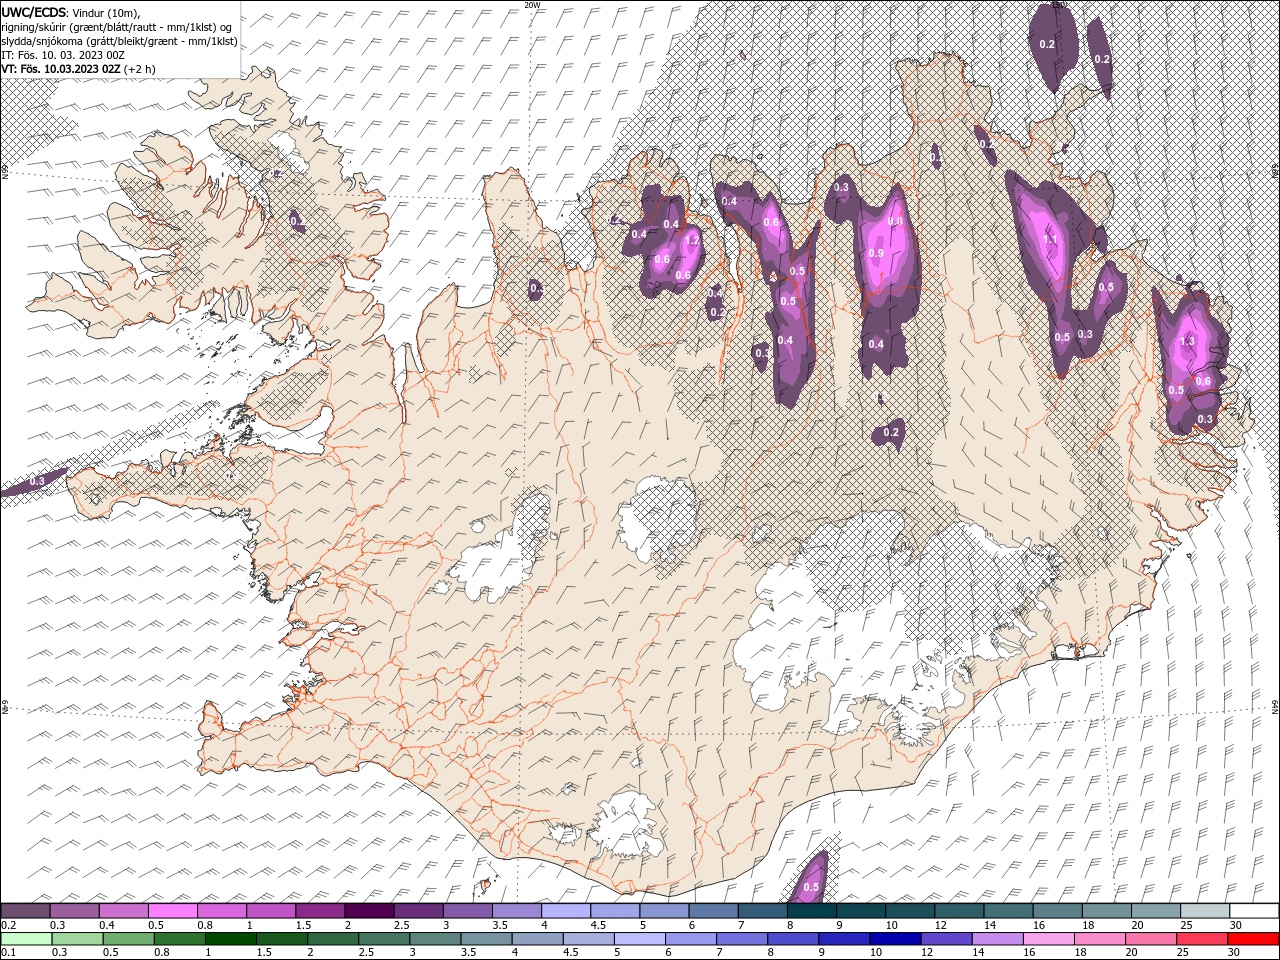Click the 0.9 snowfall value on the map
Image resolution: width=1280 pixels, height=960 pixels.
(x=876, y=254)
